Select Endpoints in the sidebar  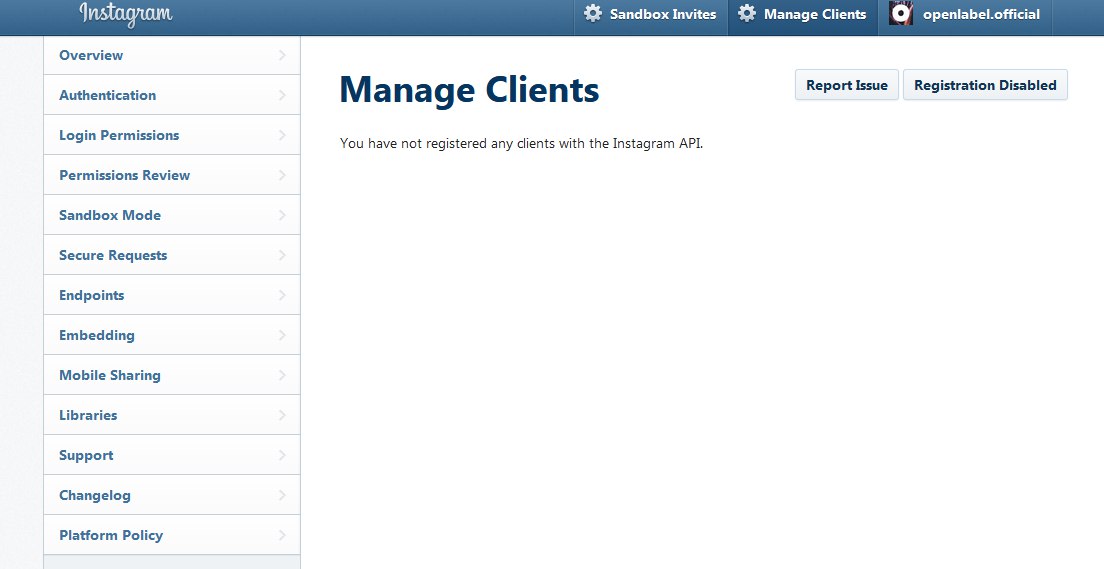click(x=172, y=295)
